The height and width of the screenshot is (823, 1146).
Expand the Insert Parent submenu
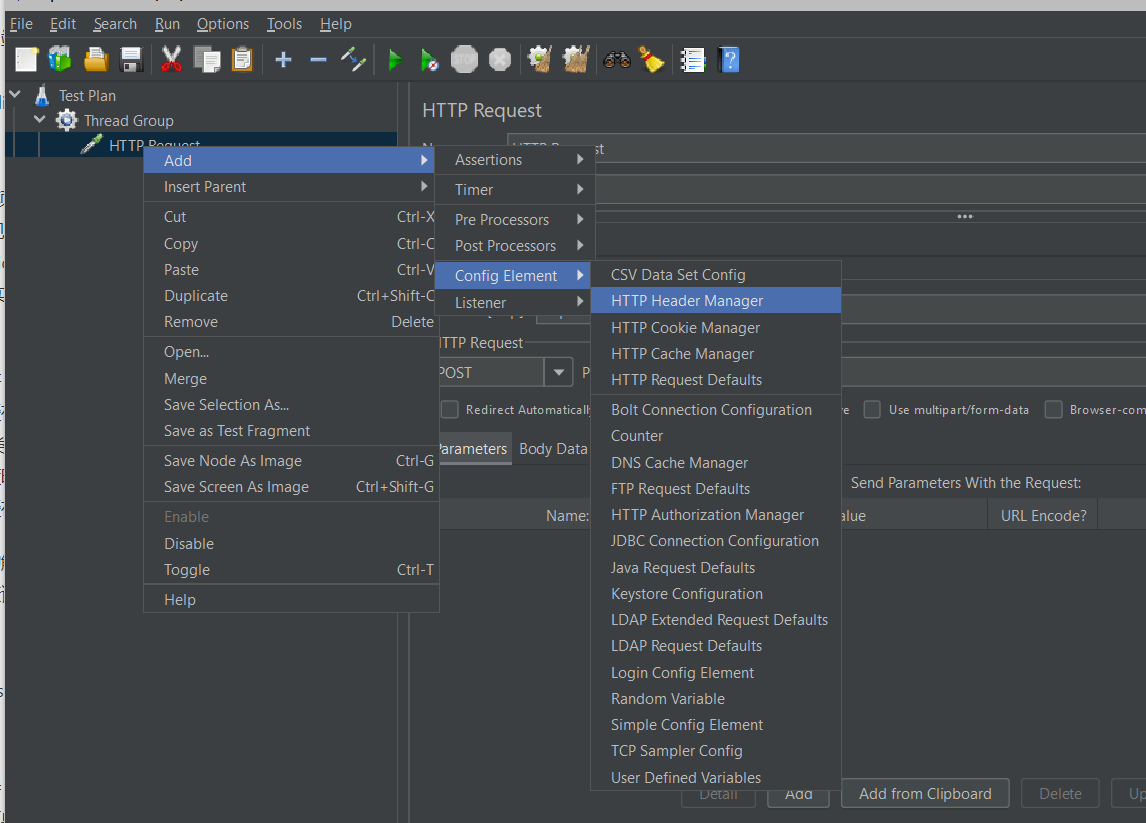pyautogui.click(x=289, y=186)
